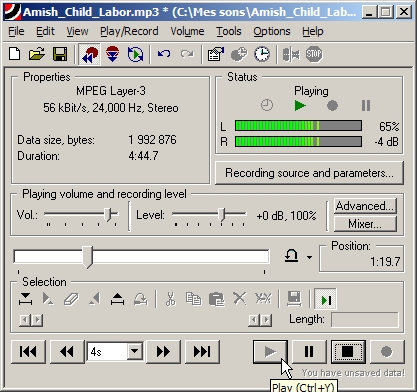This screenshot has height=392, width=417.
Task: Open the Play/Record menu
Action: pos(129,31)
